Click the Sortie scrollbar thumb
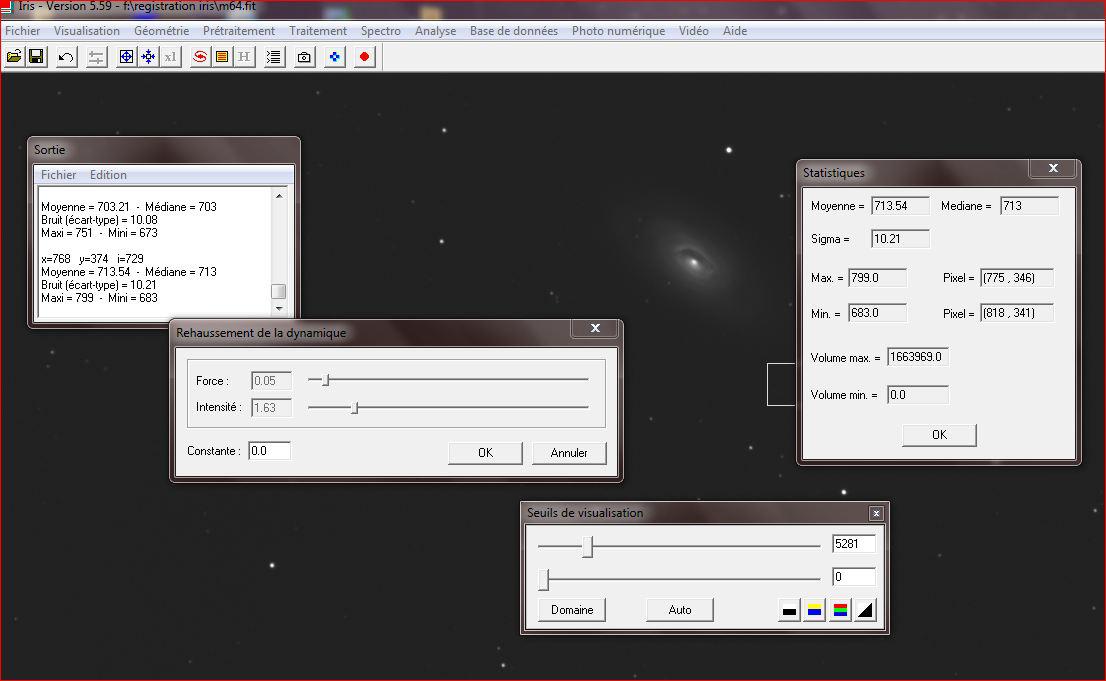 coord(279,291)
